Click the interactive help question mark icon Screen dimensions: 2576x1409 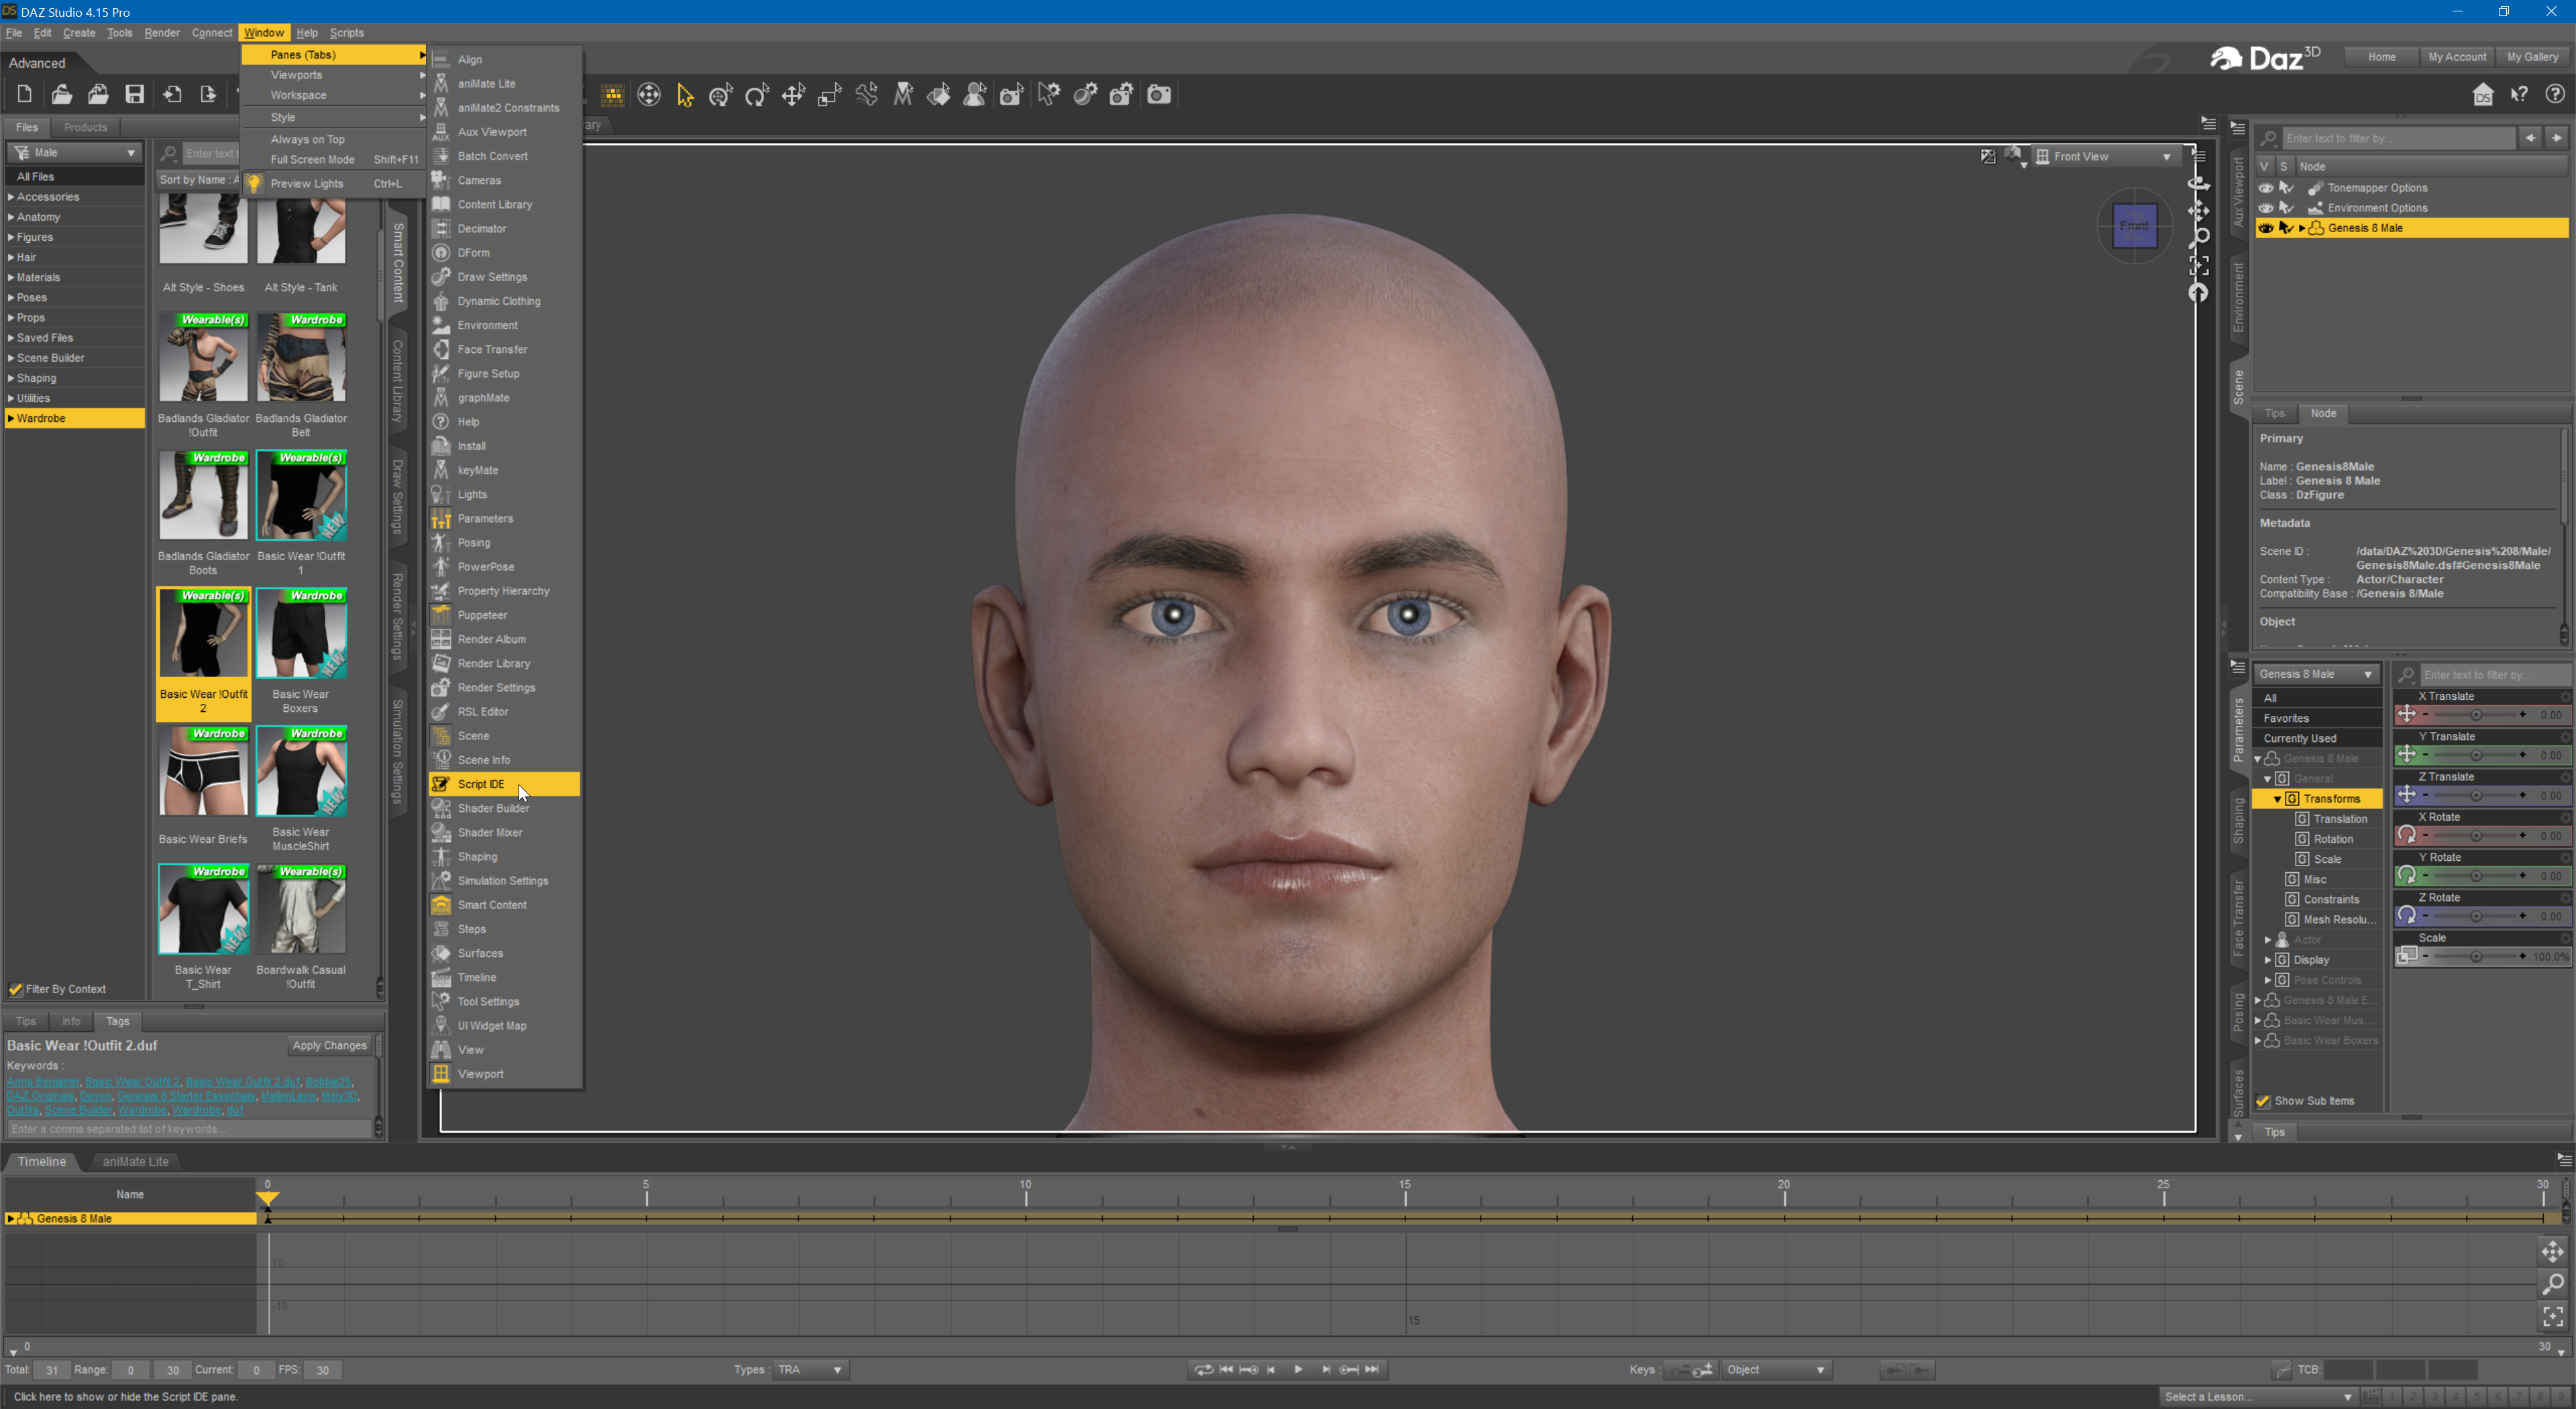(2555, 94)
